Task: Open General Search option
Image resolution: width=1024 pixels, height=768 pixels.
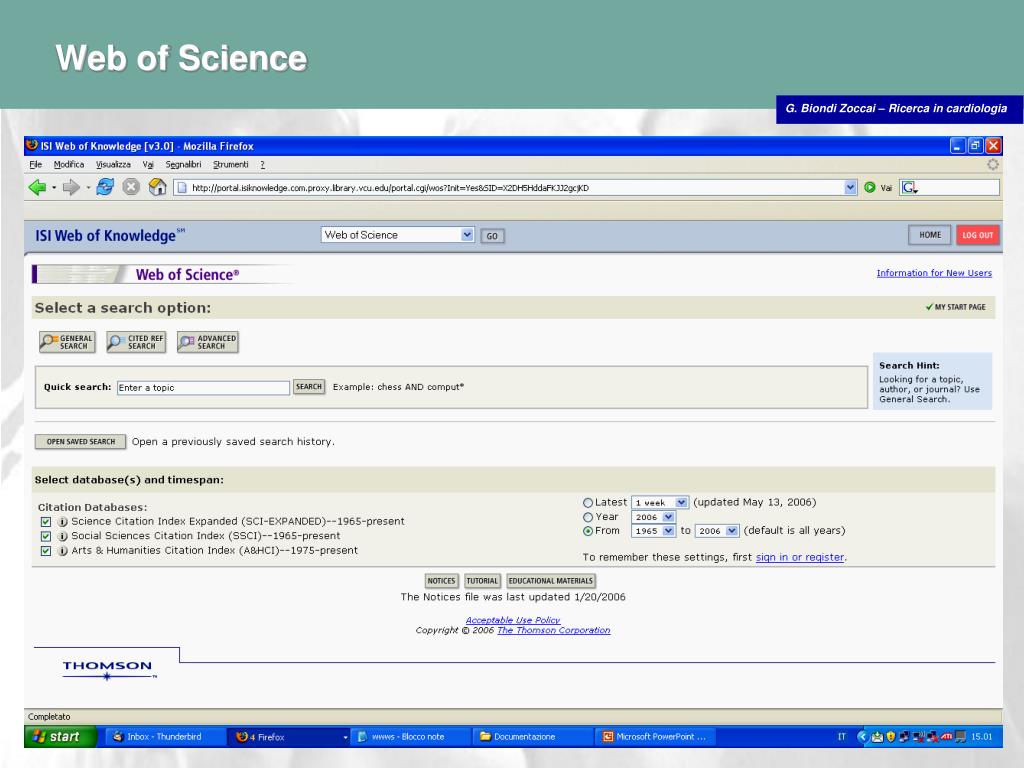Action: pyautogui.click(x=67, y=342)
